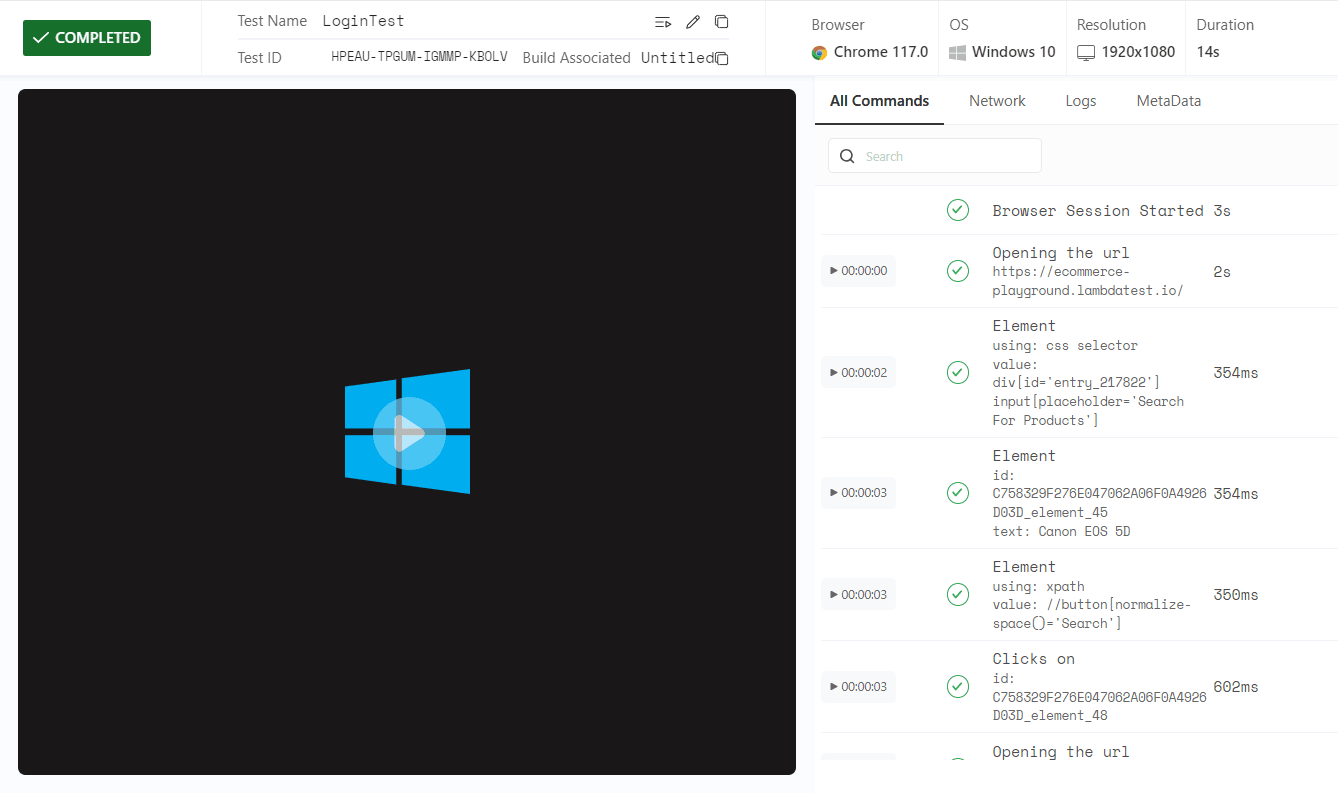Open the Logs tab
Screen dimensions: 1338x793
1081,100
